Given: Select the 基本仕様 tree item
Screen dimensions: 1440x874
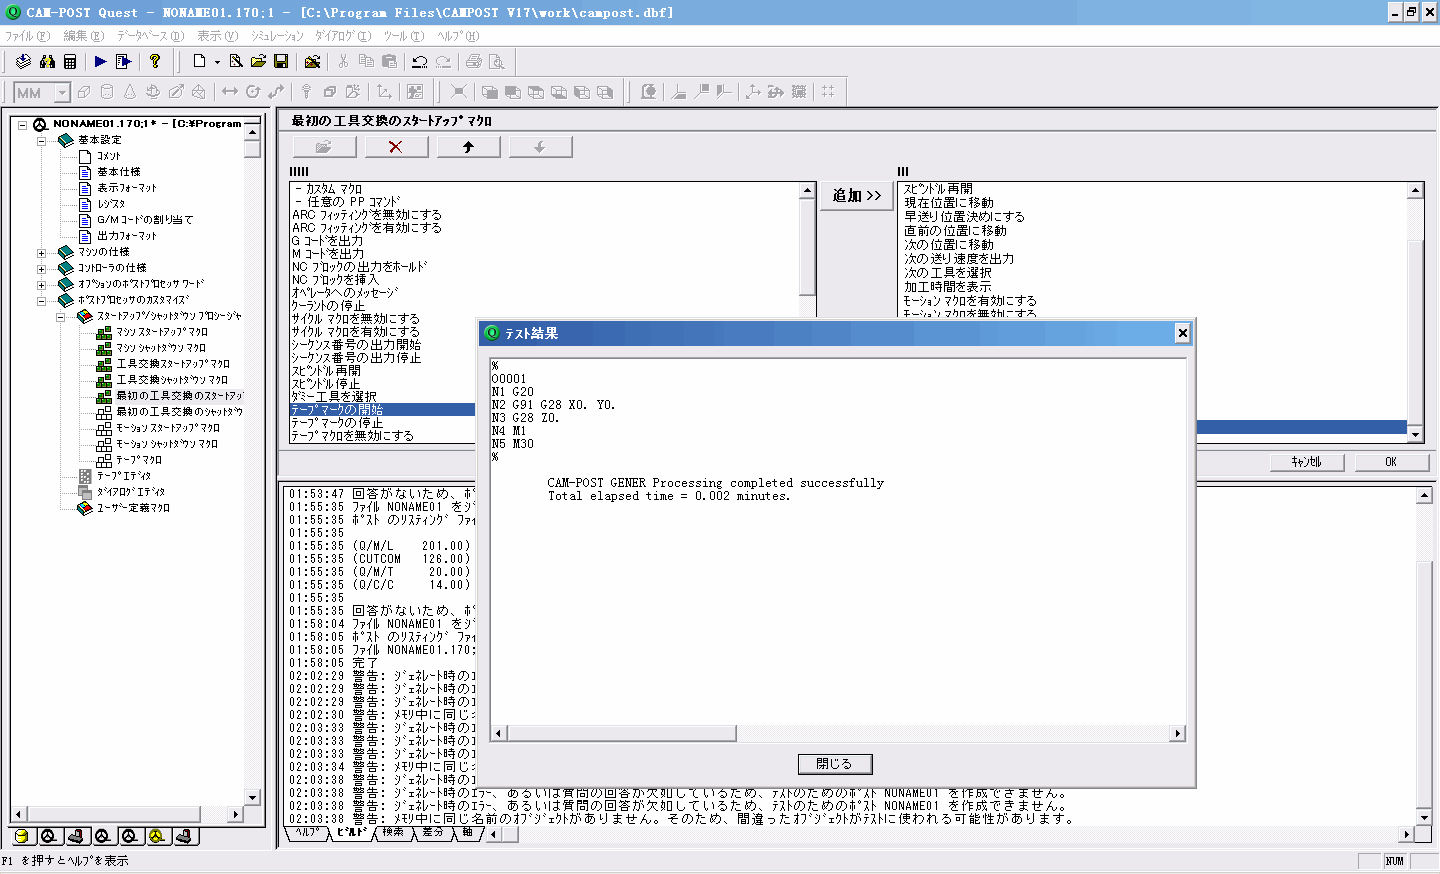Looking at the screenshot, I should click(x=118, y=172).
